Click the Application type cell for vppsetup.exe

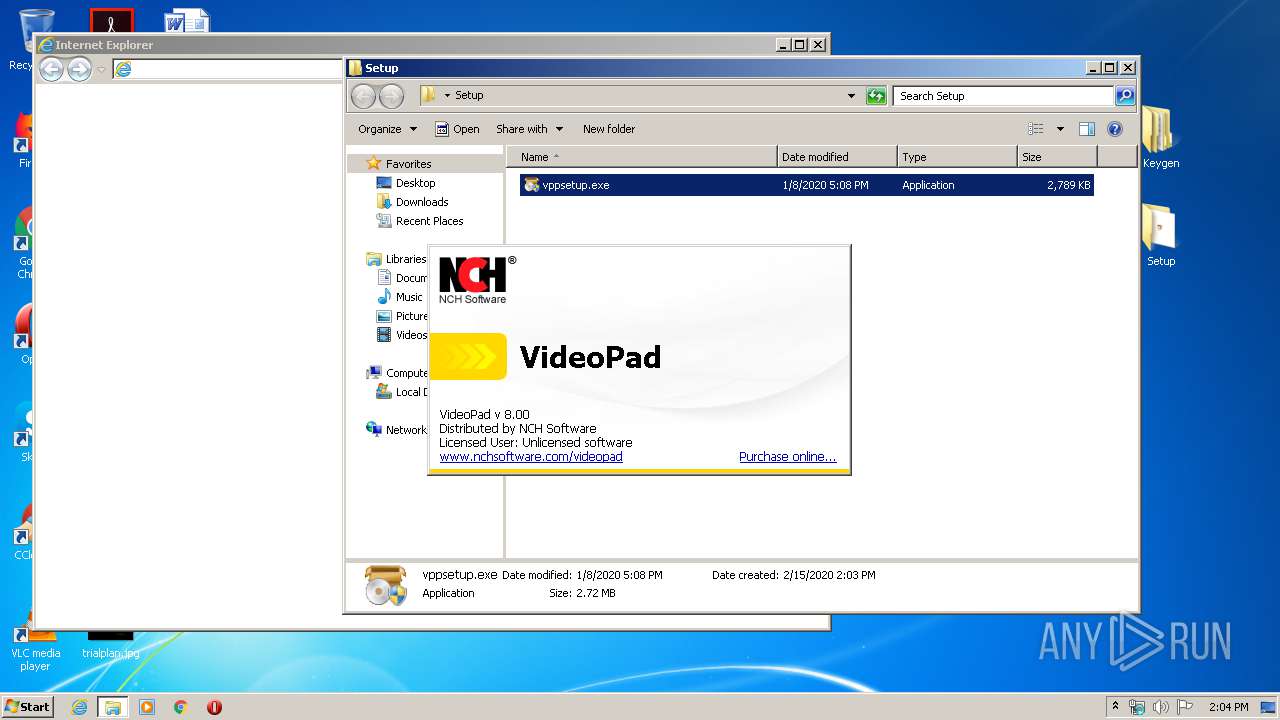[928, 185]
